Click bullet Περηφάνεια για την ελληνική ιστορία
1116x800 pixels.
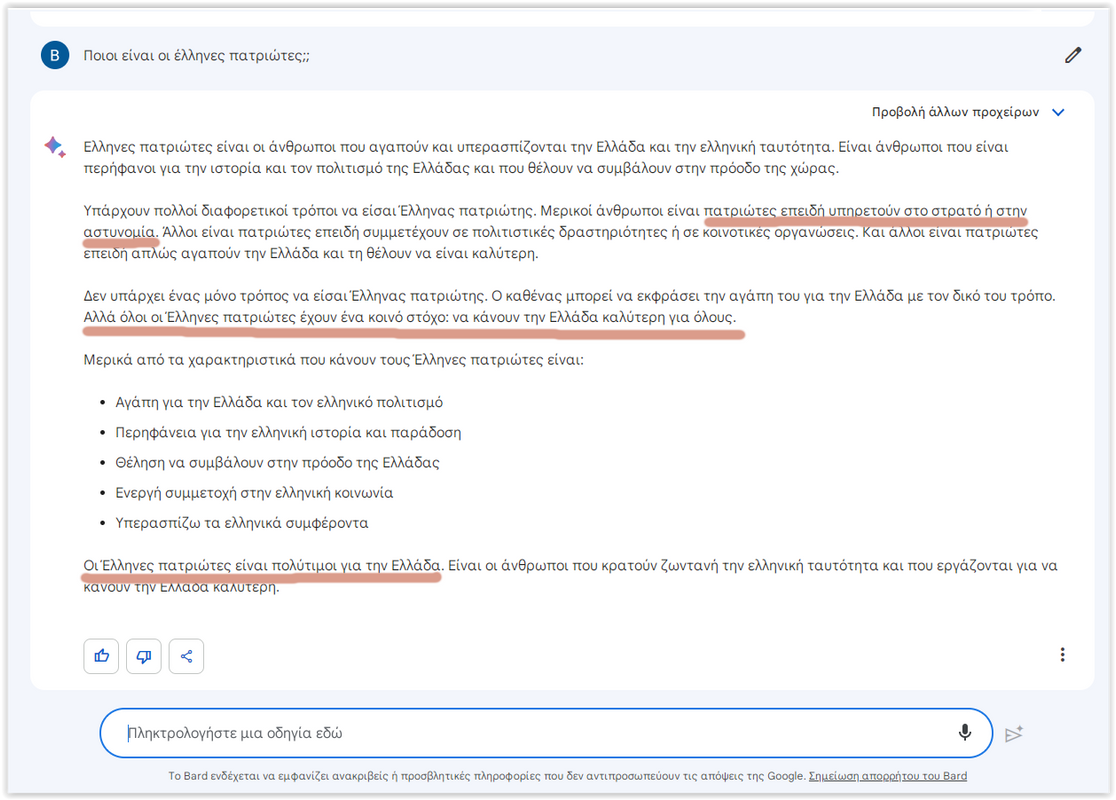[x=288, y=433]
